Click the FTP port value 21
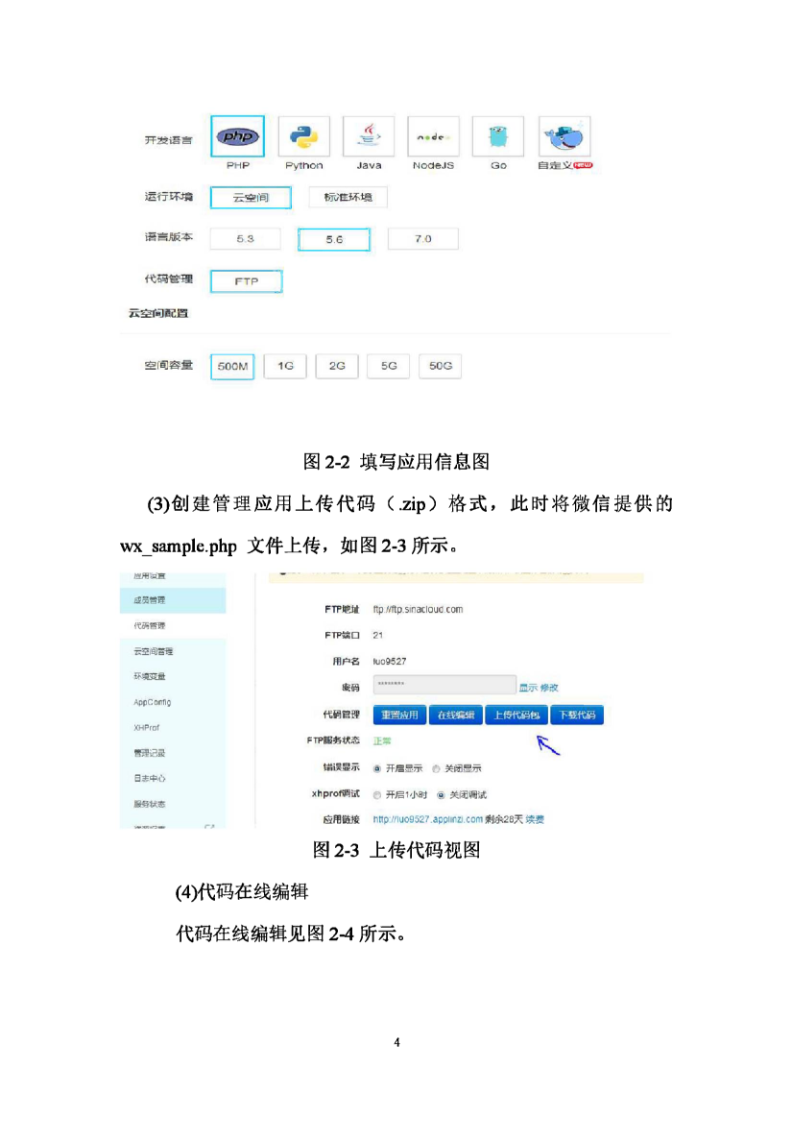This screenshot has width=794, height=1123. tap(378, 635)
